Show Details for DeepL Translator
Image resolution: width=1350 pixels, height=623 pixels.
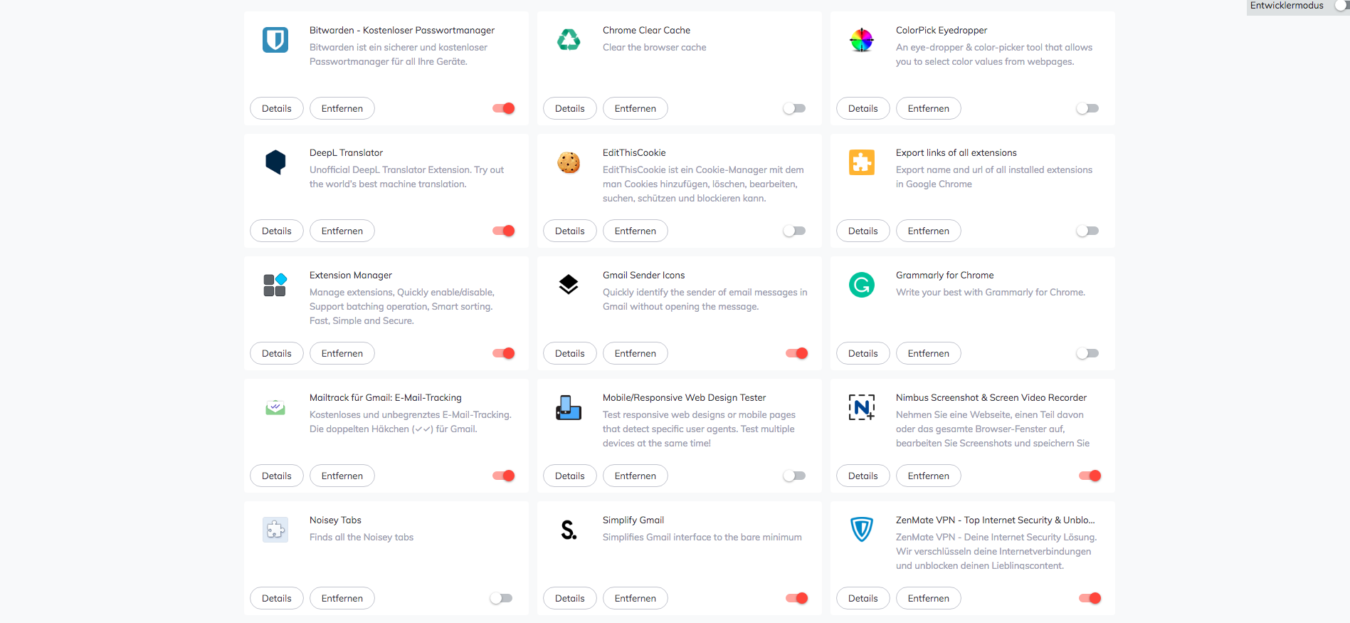(277, 231)
